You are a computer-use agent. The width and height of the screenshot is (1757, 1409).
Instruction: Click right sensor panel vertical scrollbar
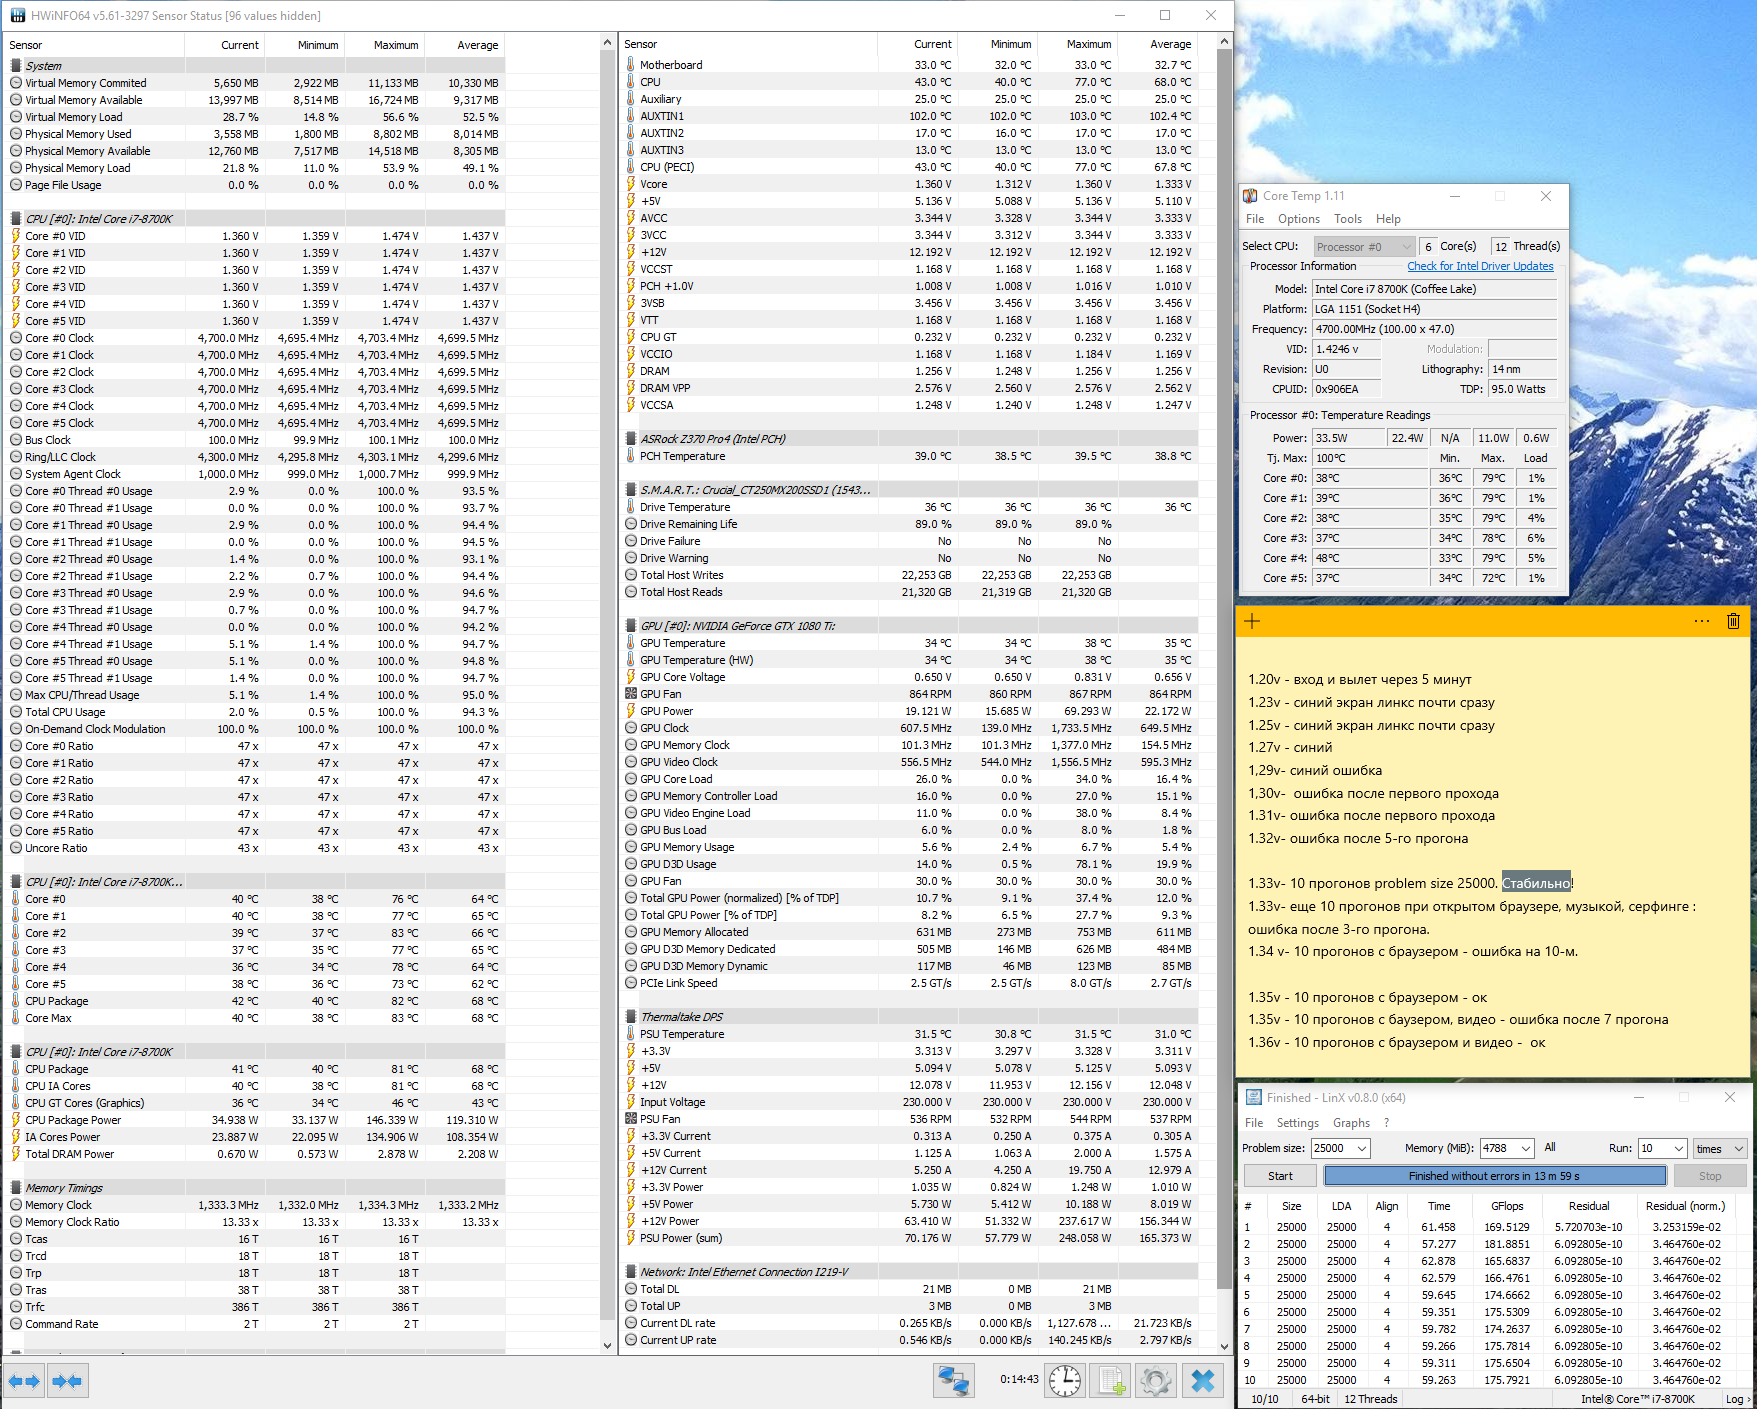[1224, 670]
